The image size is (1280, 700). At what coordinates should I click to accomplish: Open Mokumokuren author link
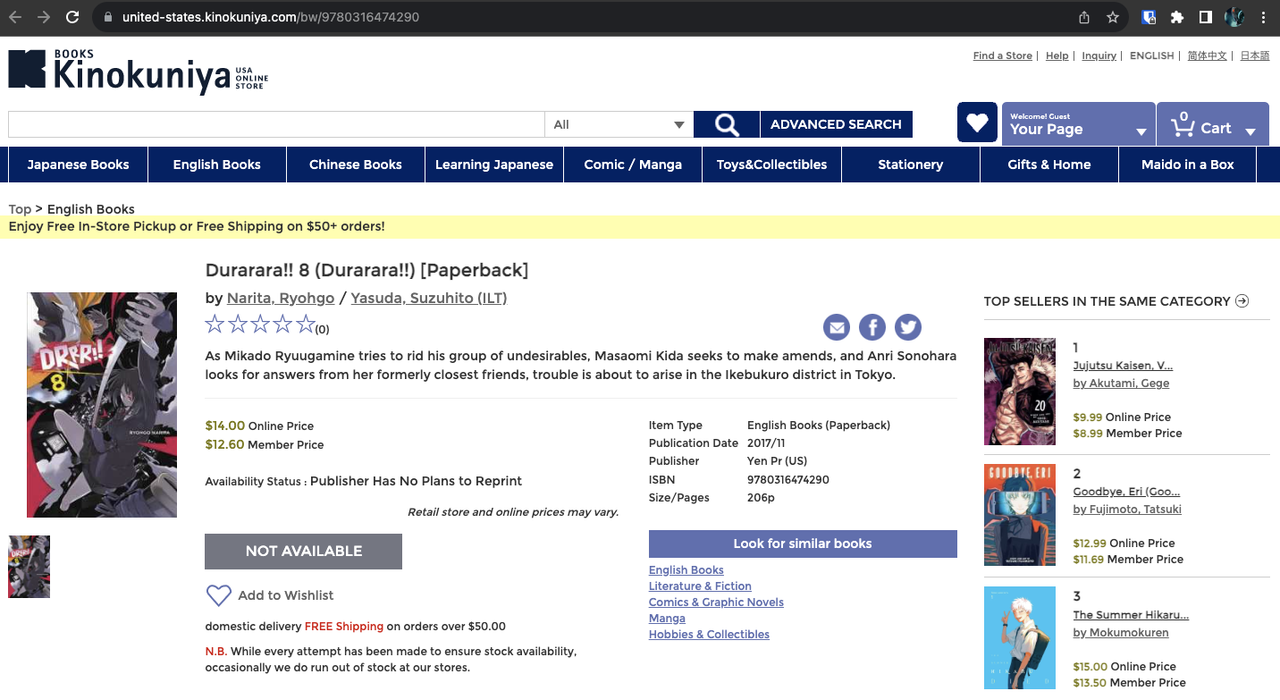(x=1121, y=632)
